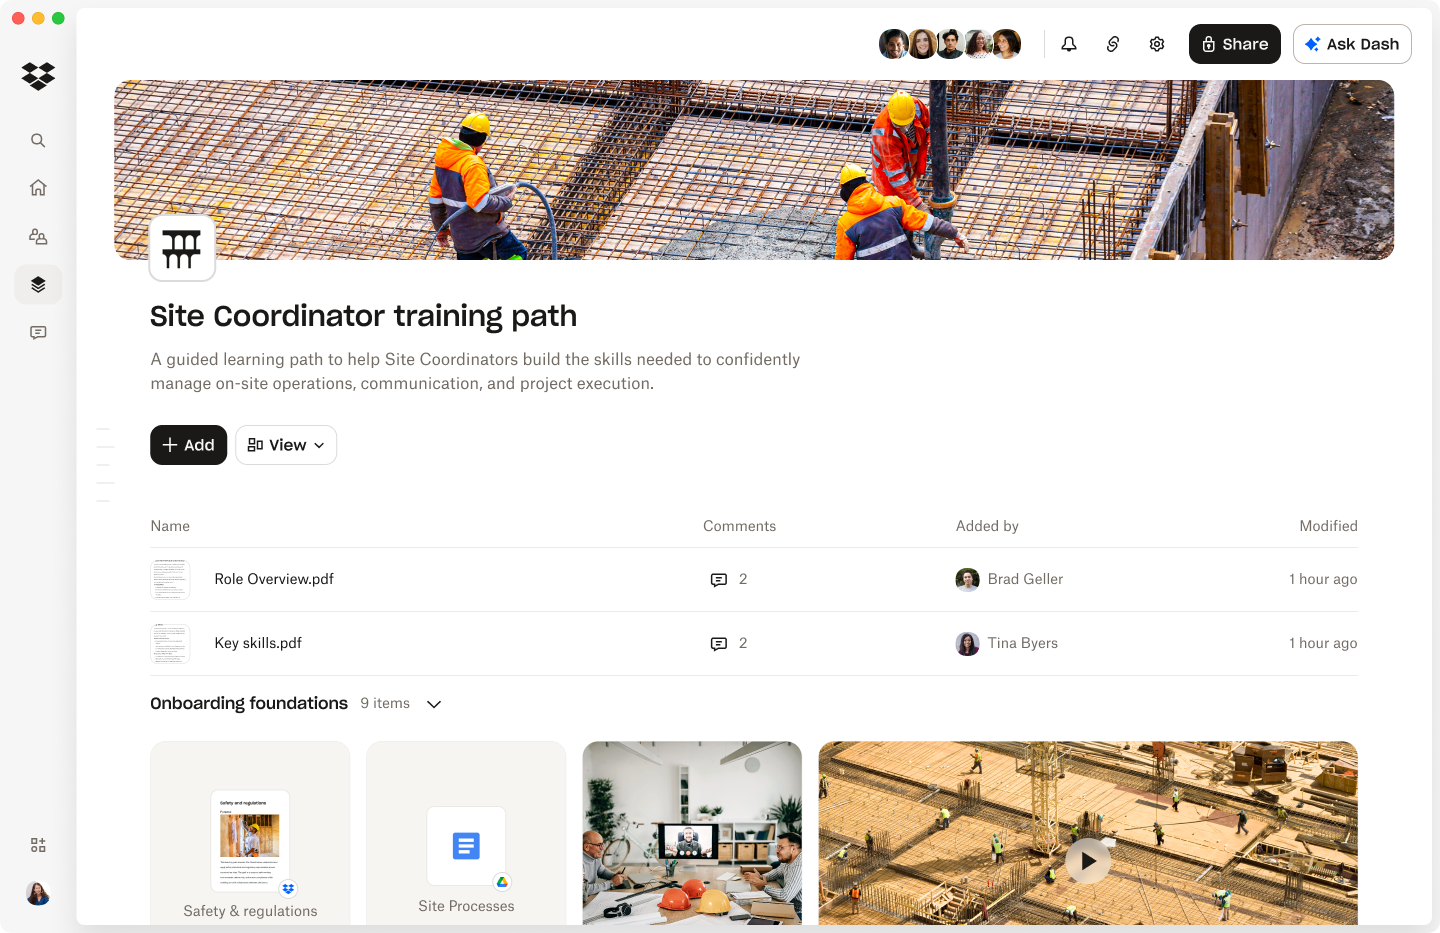Click Role Overview.pdf thumbnail

(x=170, y=580)
